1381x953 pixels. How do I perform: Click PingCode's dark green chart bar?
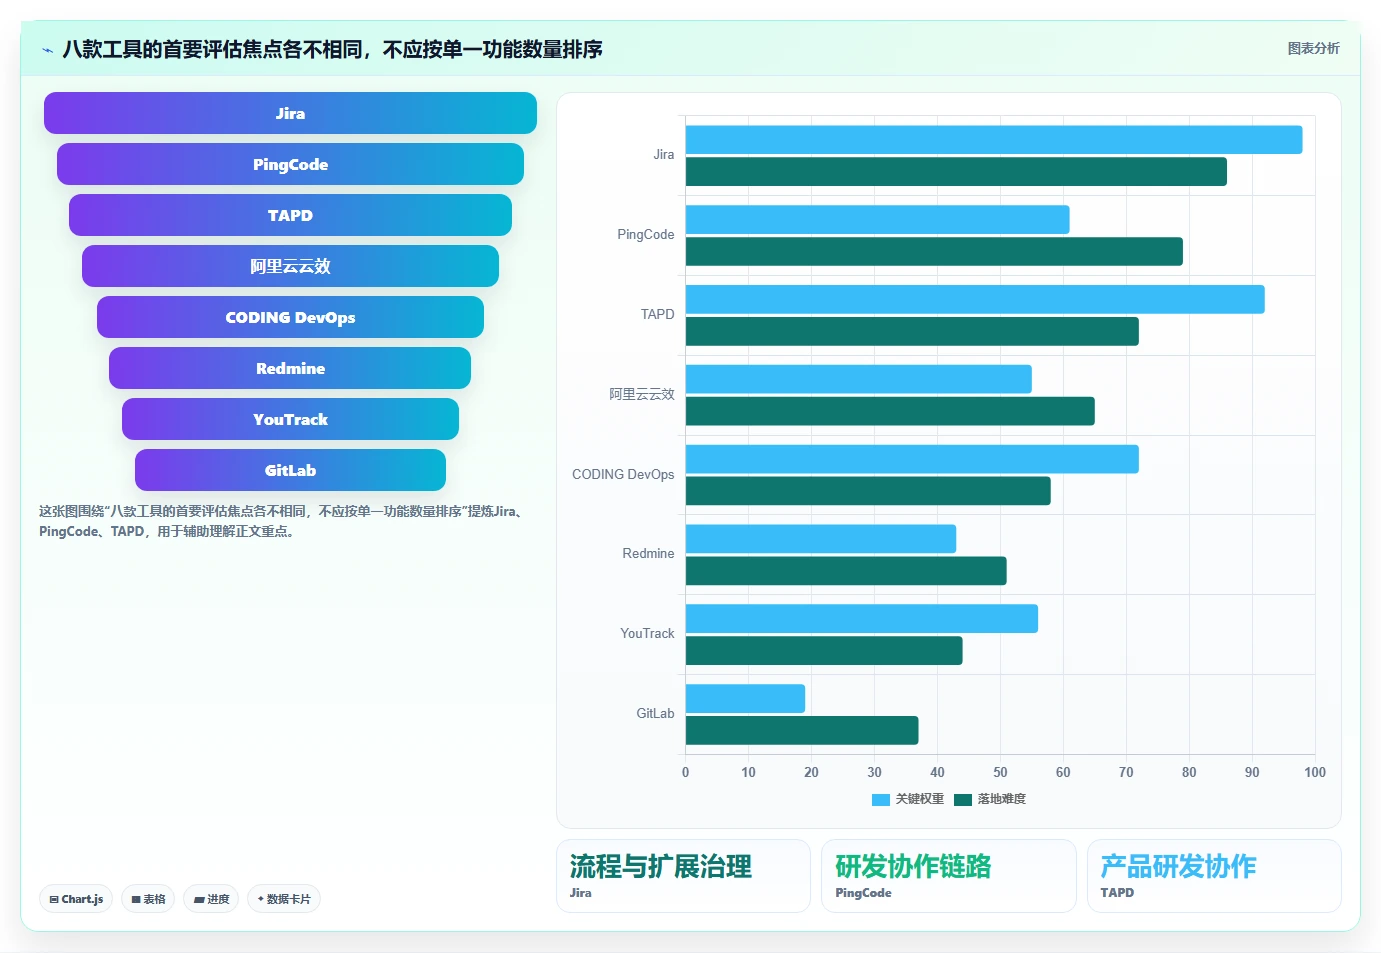(x=934, y=252)
